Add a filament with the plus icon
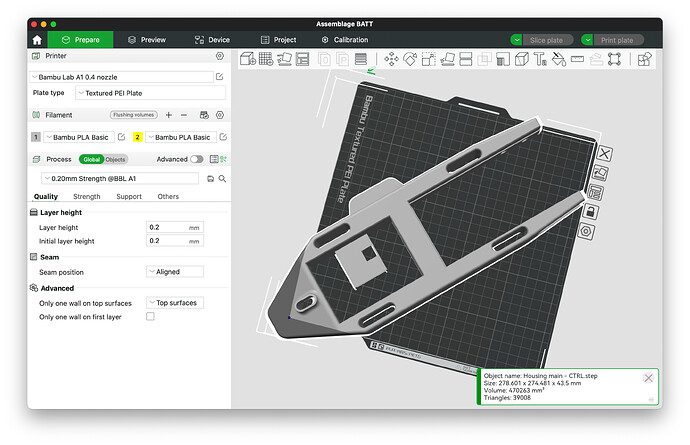 point(169,115)
